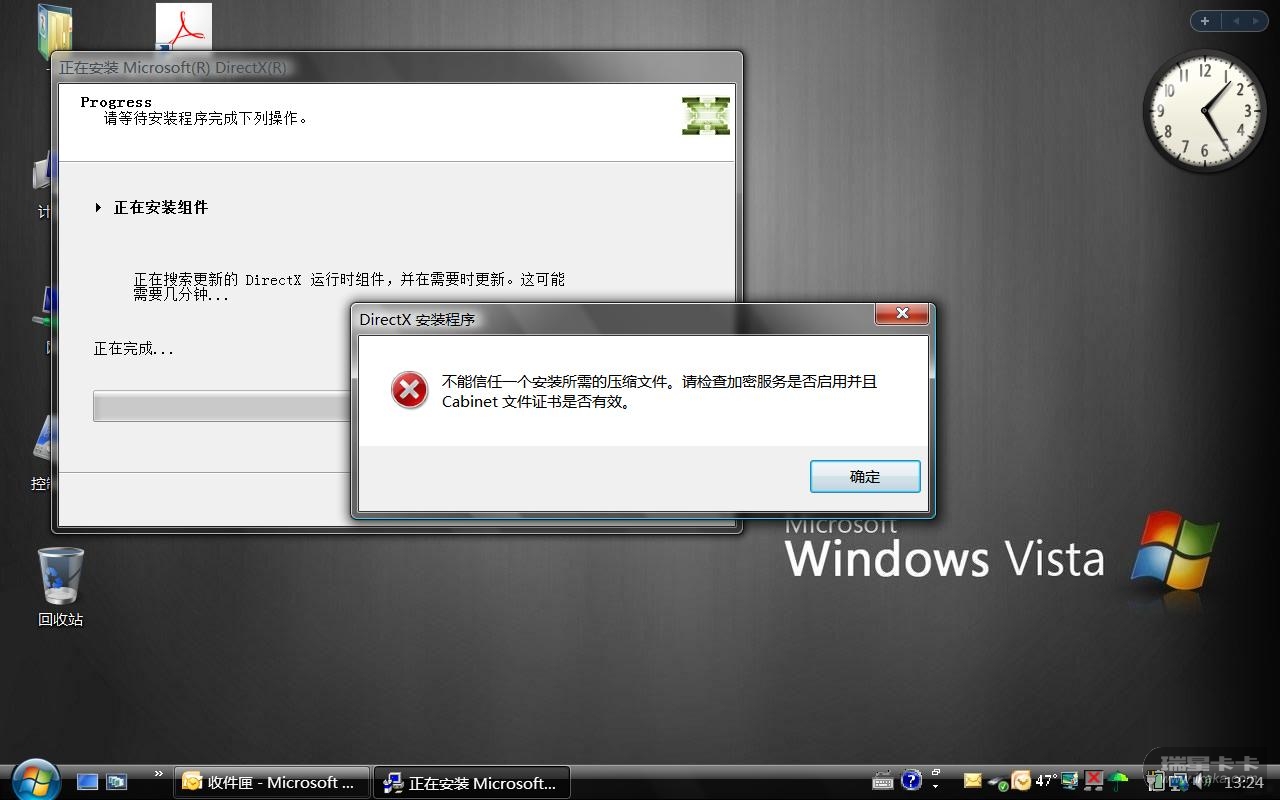Click the DirectX logo in the installer header

click(705, 116)
